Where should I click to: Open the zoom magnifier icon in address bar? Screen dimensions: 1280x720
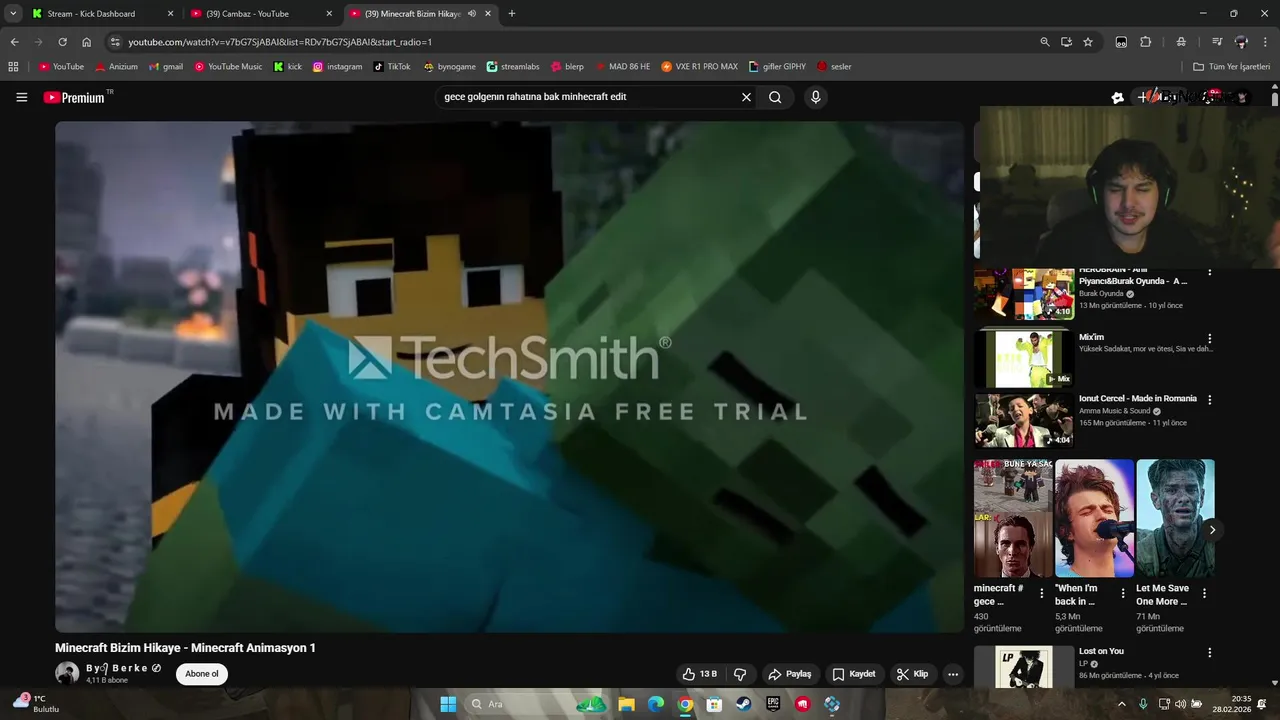1045,42
